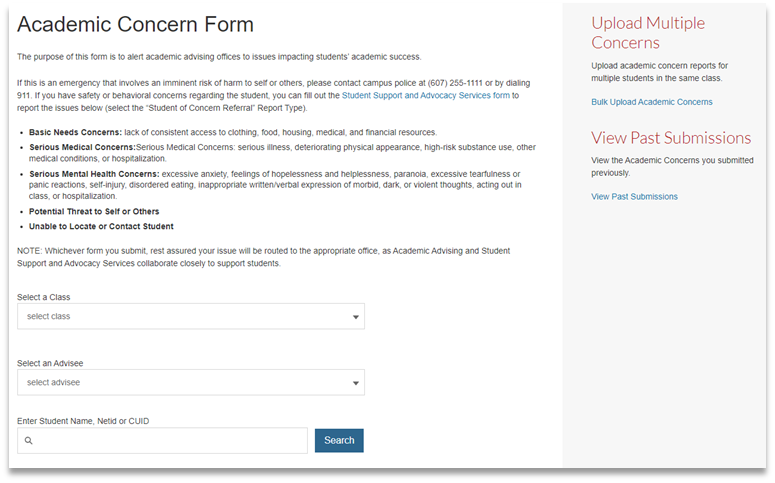Open the View Past Submissions link
This screenshot has width=775, height=483.
click(634, 197)
